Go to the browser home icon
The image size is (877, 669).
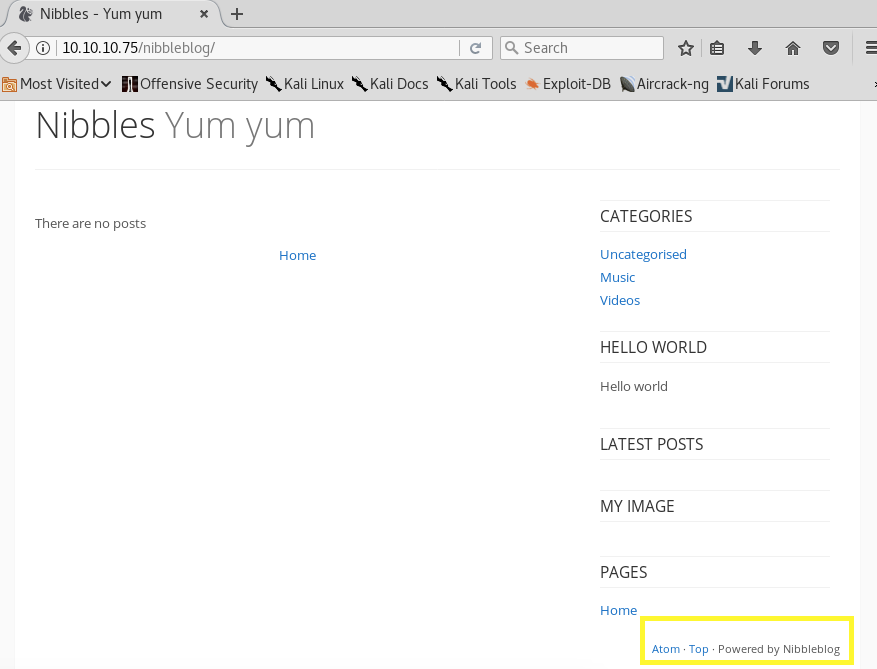coord(793,48)
